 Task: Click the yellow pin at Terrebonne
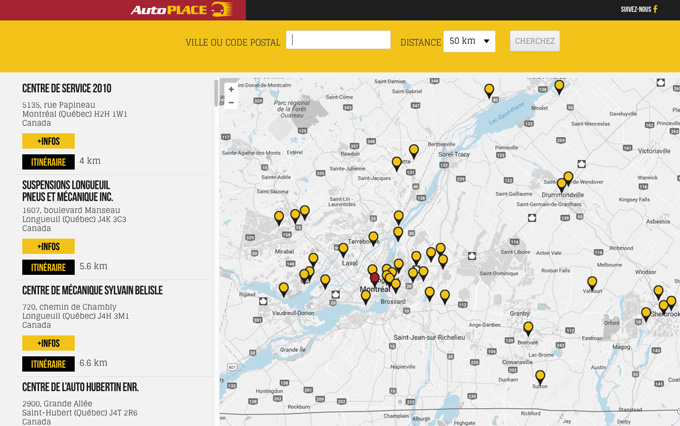373,238
